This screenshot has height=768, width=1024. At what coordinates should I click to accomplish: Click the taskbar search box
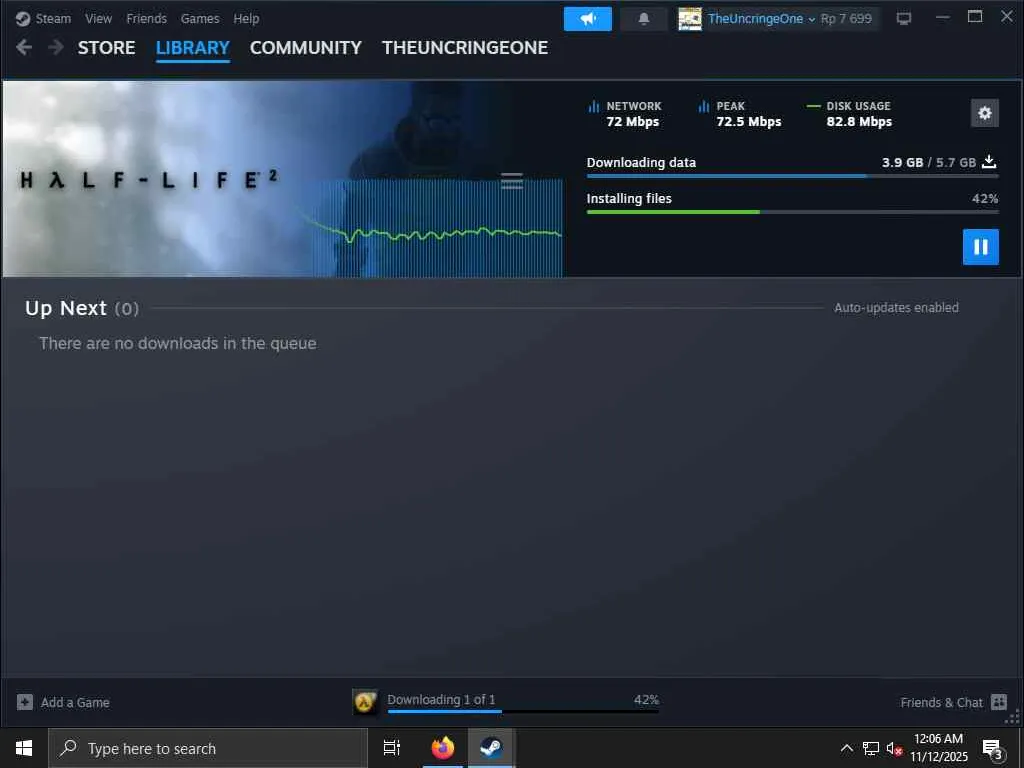[208, 748]
